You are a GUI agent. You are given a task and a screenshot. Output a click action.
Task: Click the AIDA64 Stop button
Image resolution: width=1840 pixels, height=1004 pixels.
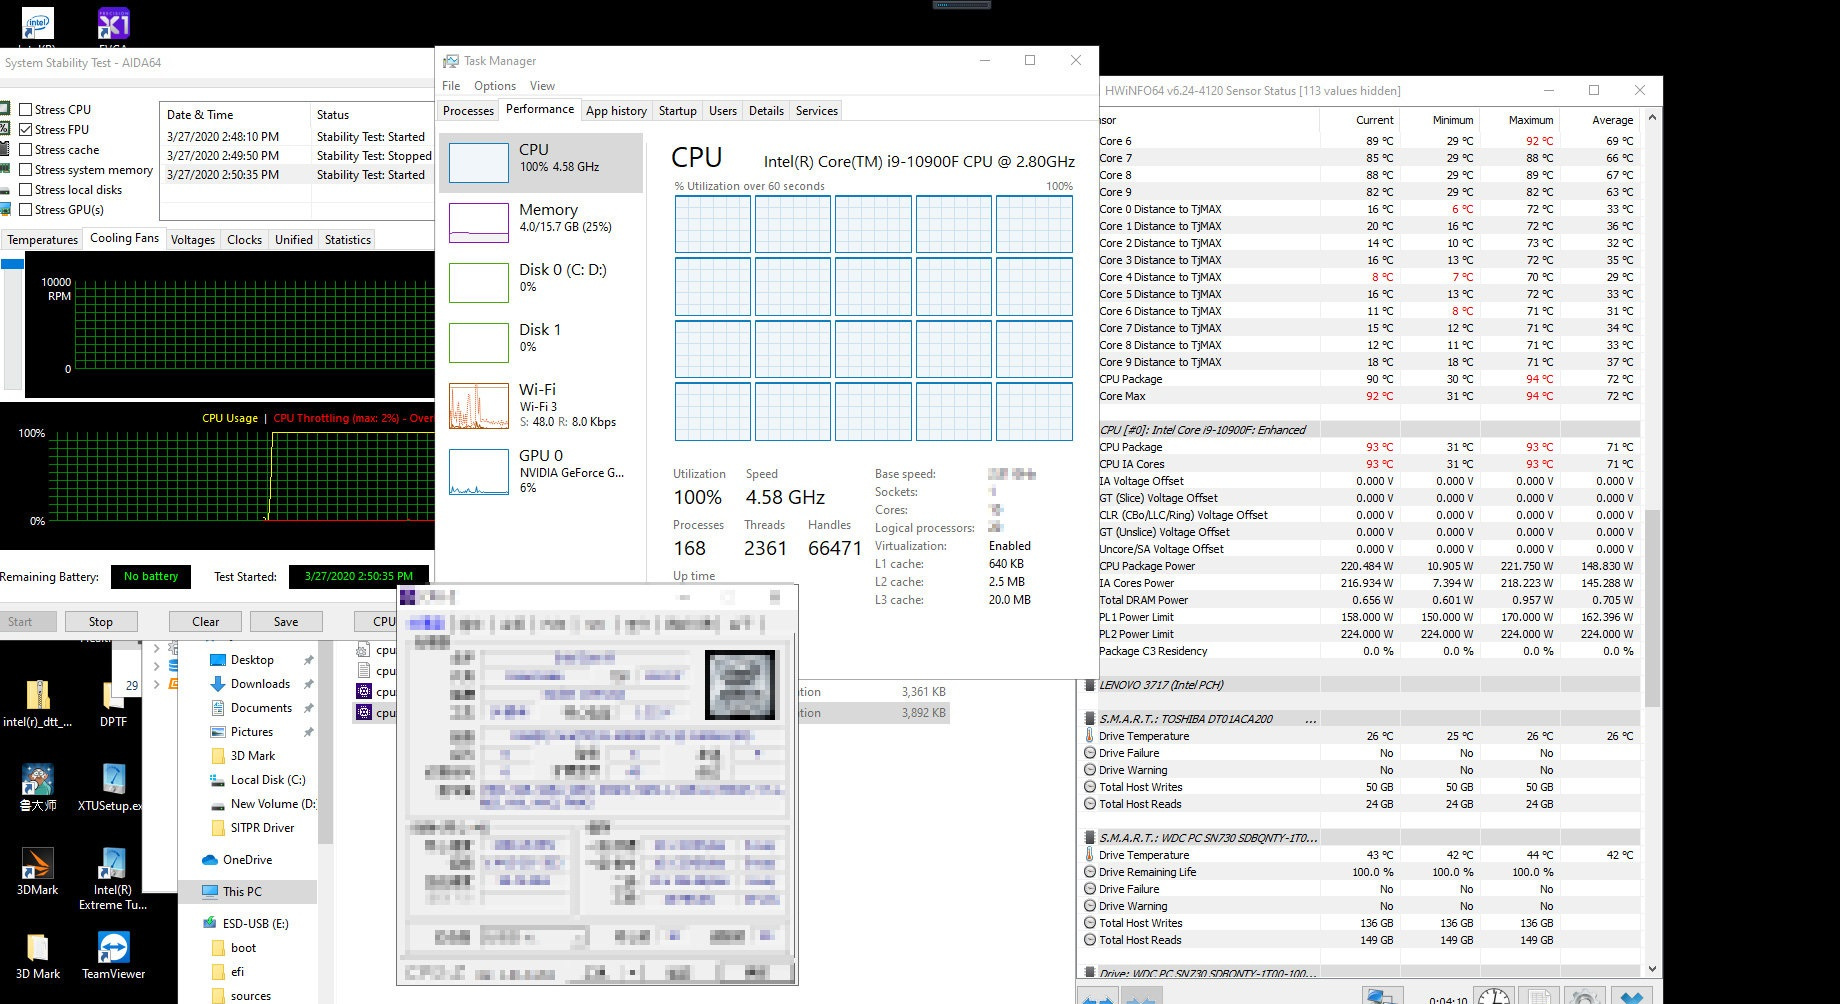[101, 621]
